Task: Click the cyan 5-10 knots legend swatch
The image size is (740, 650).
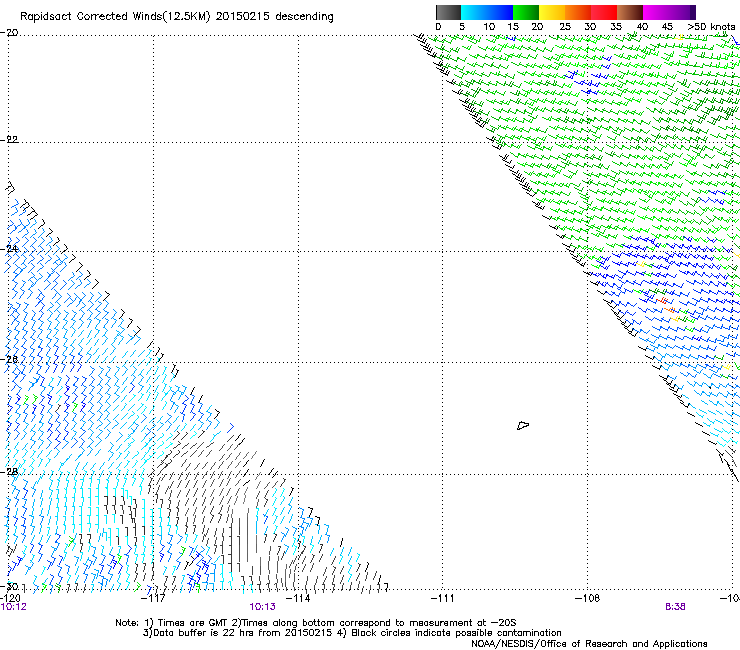Action: click(474, 12)
